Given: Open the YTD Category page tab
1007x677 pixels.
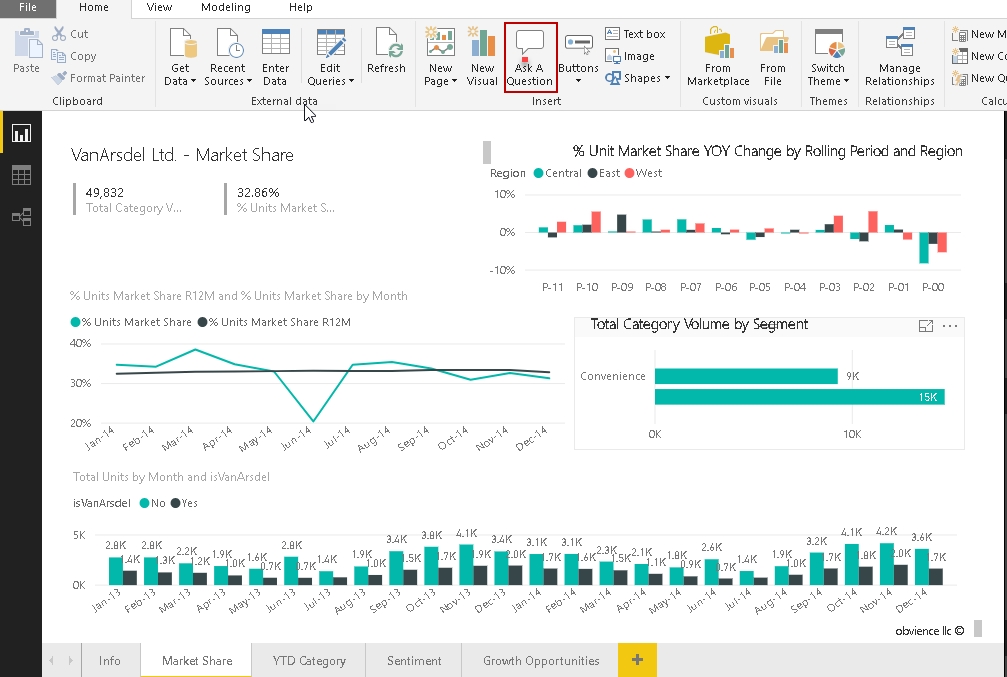Looking at the screenshot, I should pyautogui.click(x=309, y=660).
